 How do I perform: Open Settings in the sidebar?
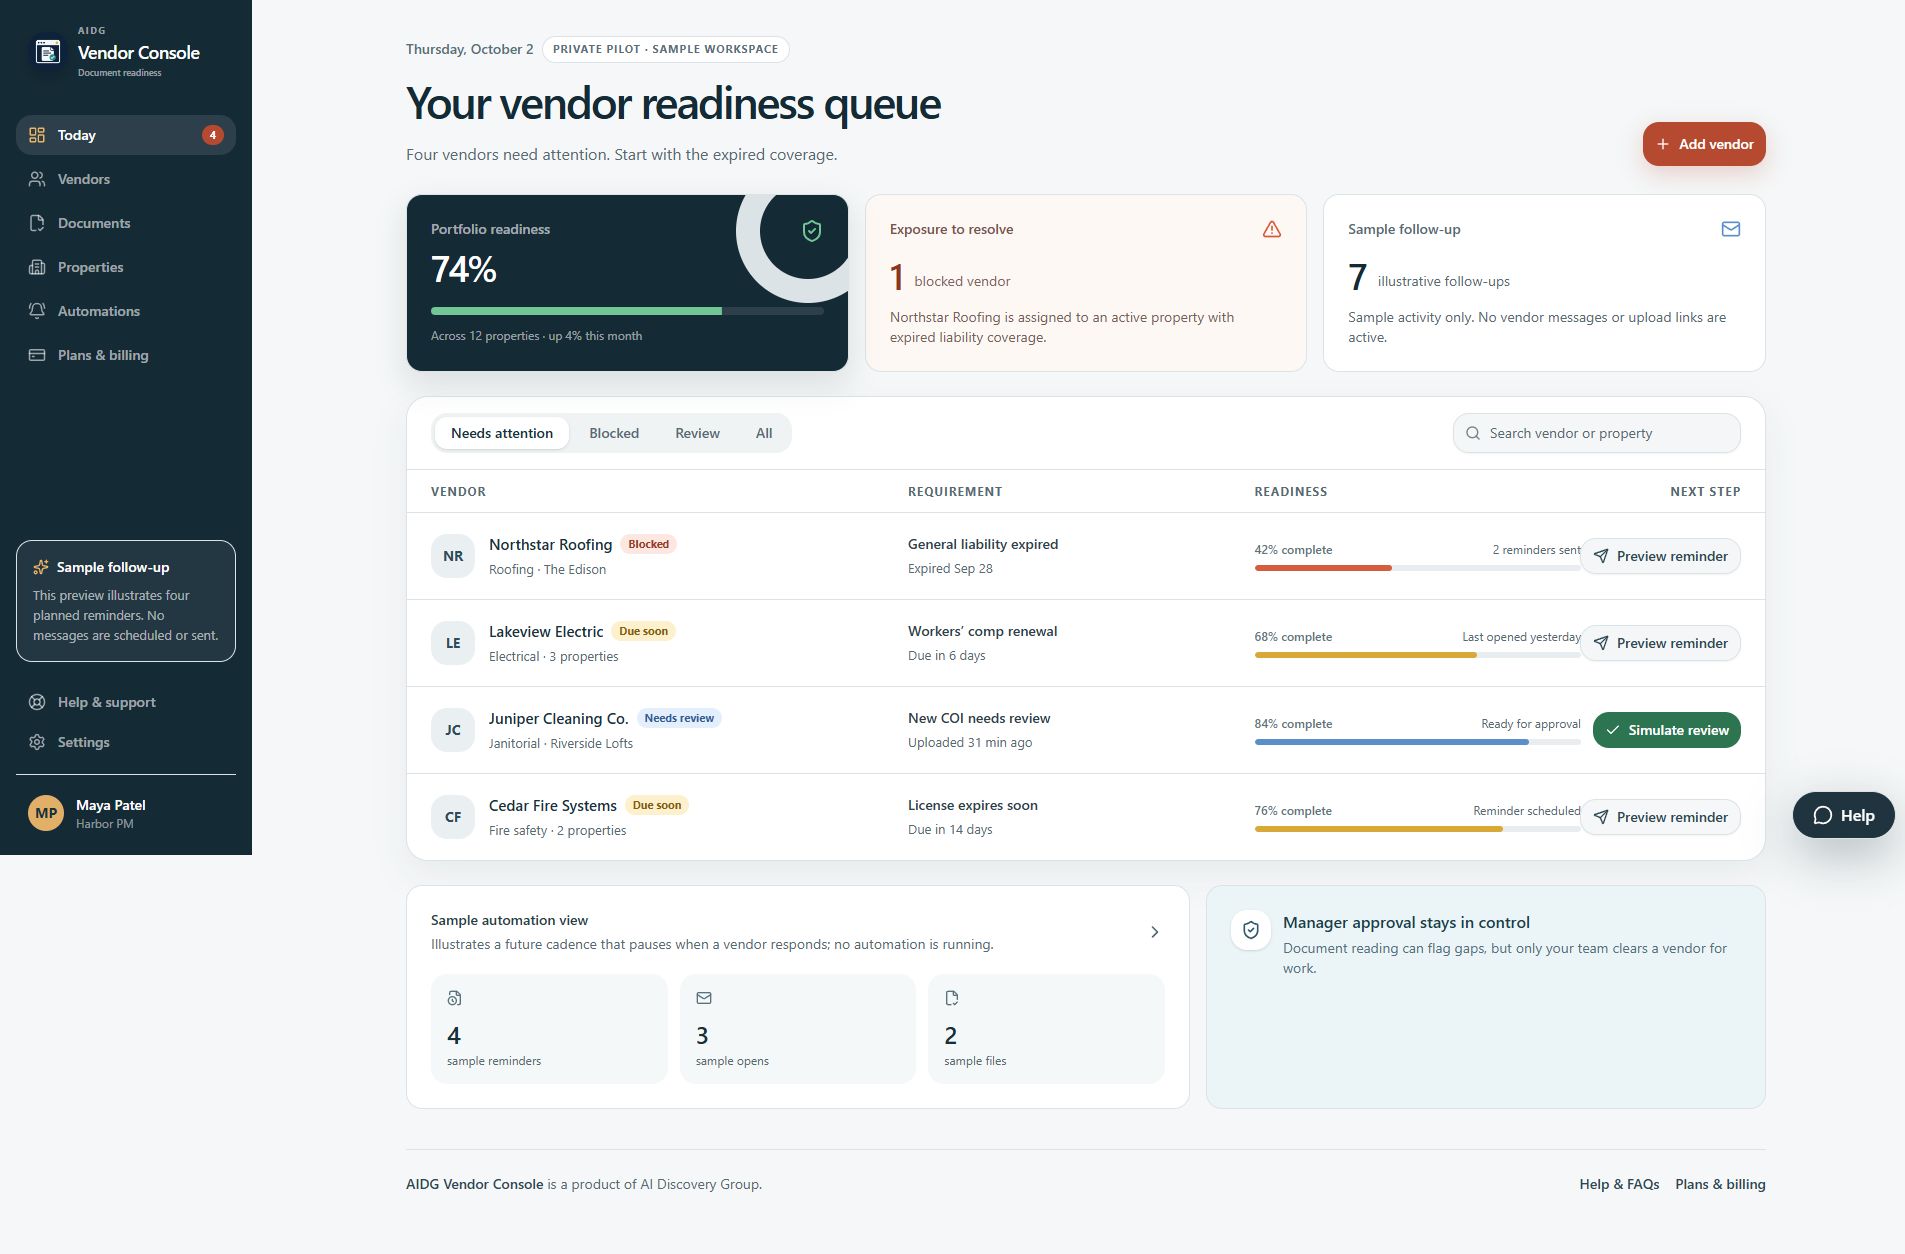(126, 742)
